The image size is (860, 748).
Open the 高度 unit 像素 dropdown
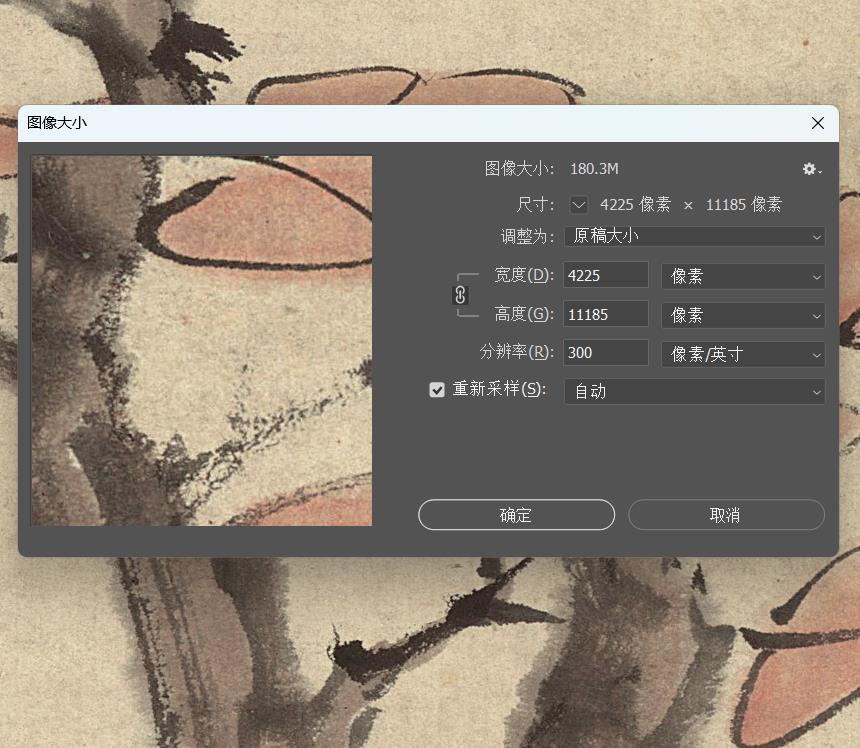[743, 315]
